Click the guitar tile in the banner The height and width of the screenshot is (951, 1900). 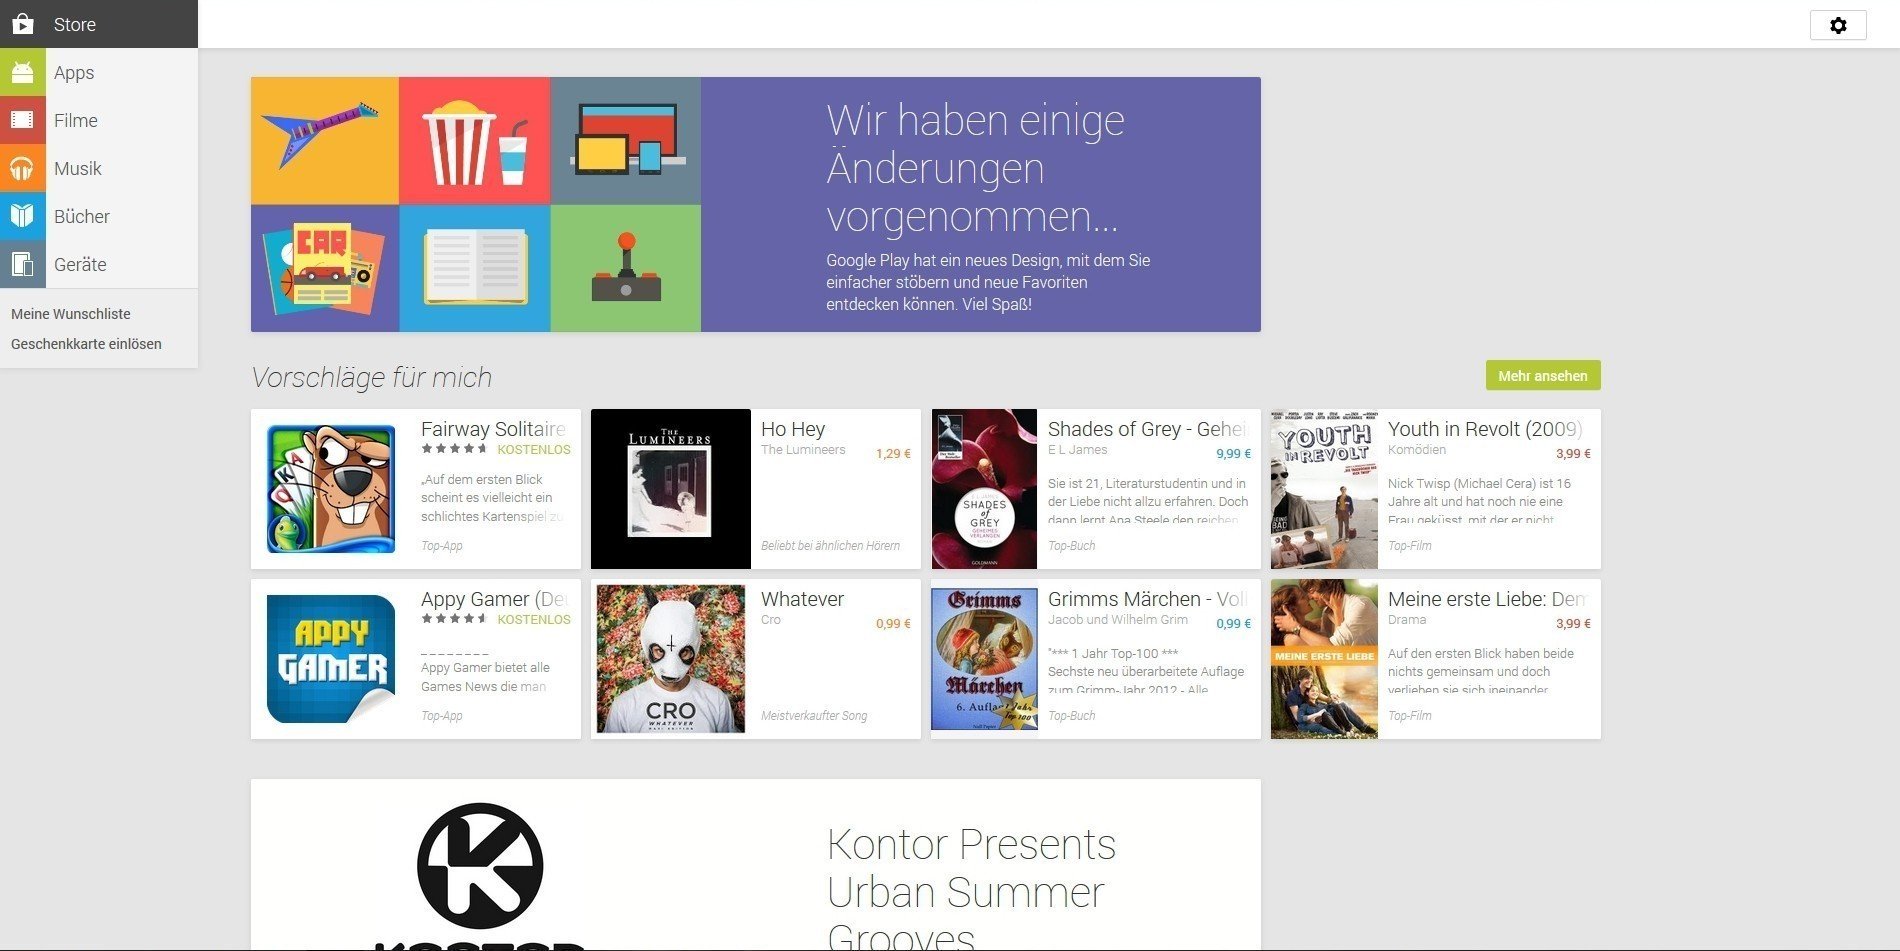(325, 141)
